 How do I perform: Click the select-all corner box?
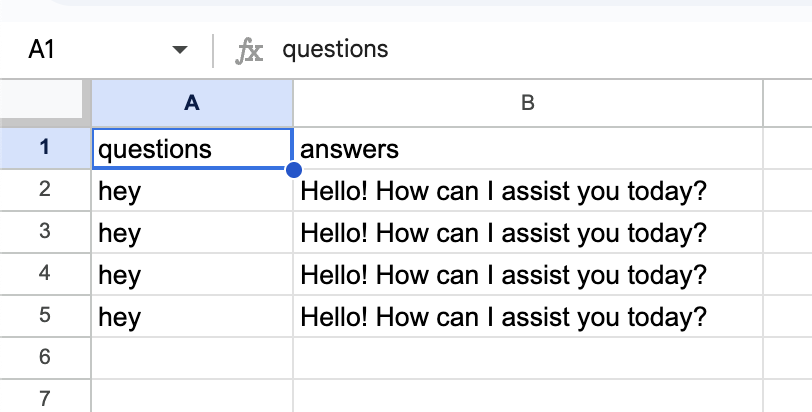(45, 102)
